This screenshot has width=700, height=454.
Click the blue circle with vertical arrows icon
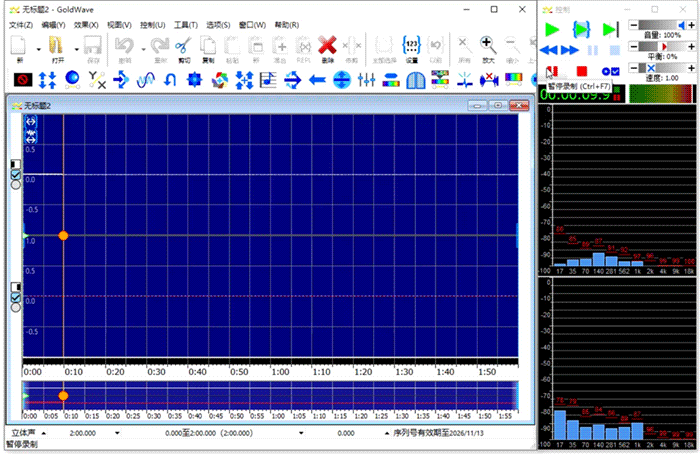(x=342, y=80)
